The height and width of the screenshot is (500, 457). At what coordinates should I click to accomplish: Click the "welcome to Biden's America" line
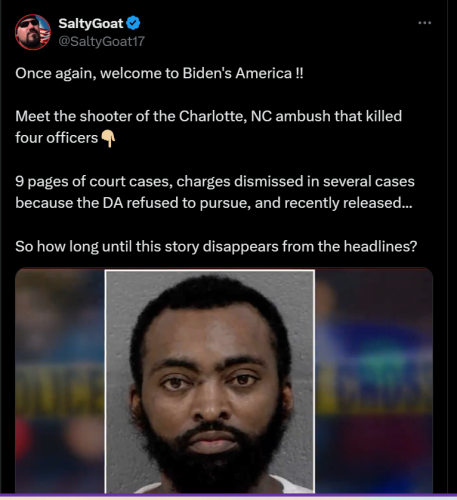point(159,73)
